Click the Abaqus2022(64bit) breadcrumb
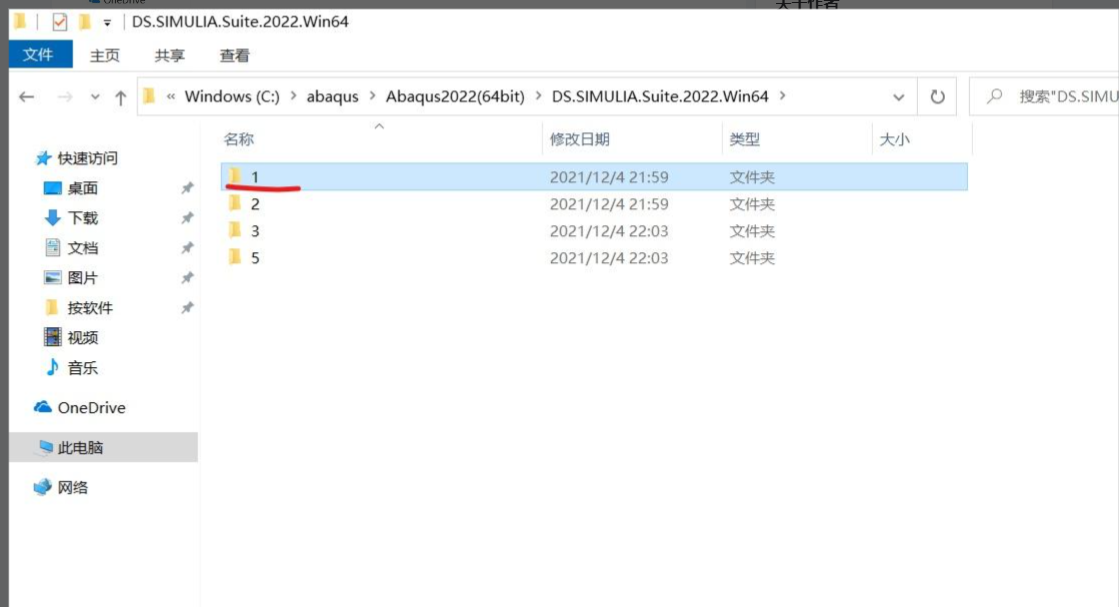 click(x=455, y=96)
